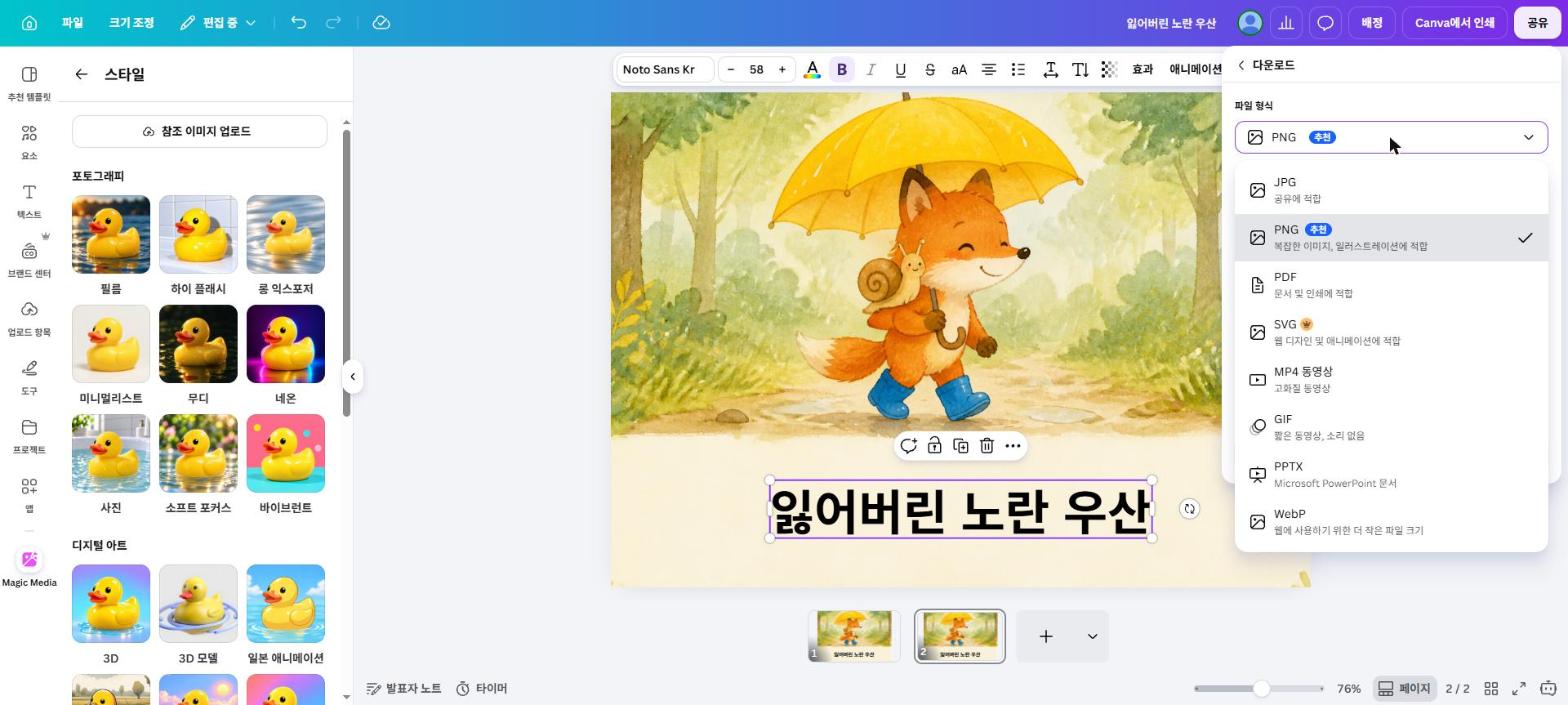This screenshot has height=705, width=1568.
Task: Collapse the side panel arrow
Action: [x=352, y=377]
